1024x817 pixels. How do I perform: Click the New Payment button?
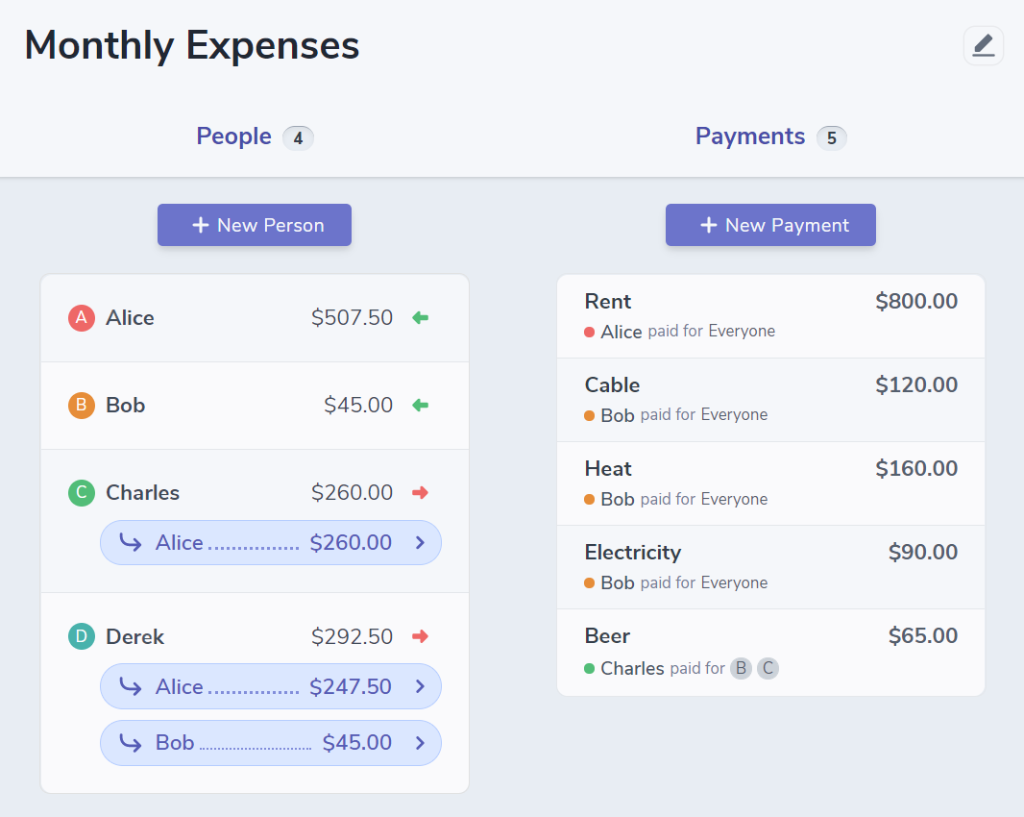pos(770,225)
